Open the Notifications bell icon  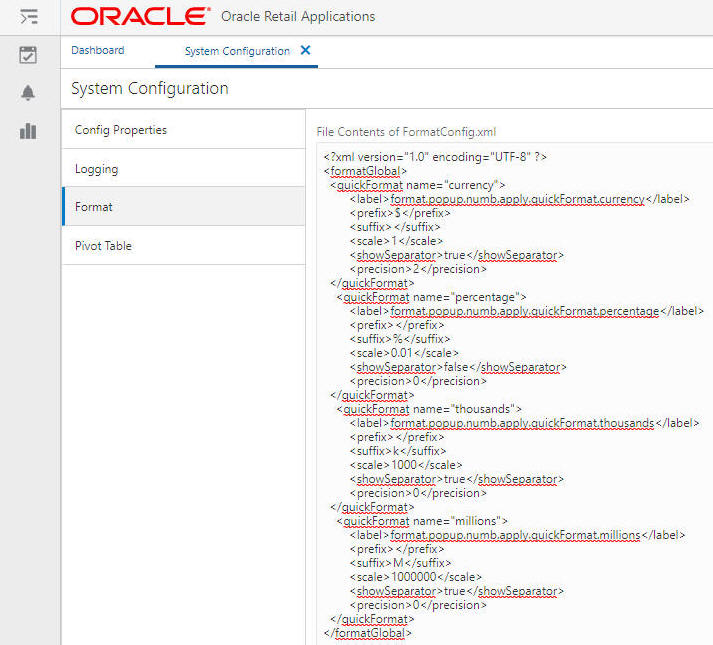(28, 92)
